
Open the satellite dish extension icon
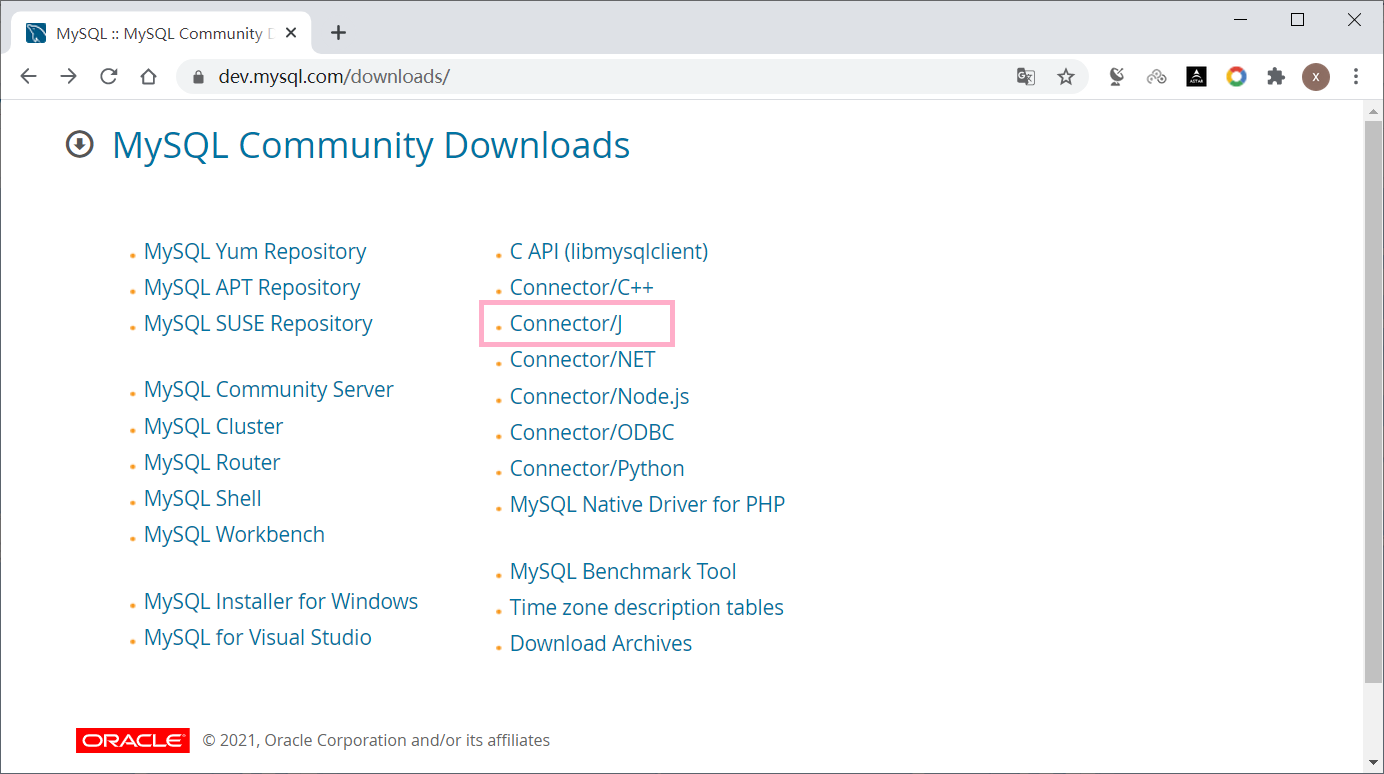tap(1117, 76)
